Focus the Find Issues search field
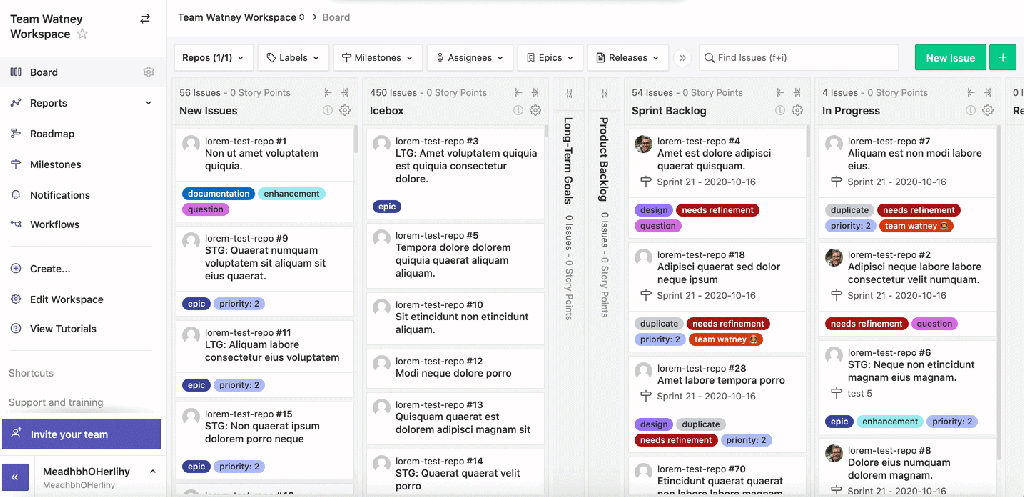This screenshot has height=497, width=1024. pyautogui.click(x=799, y=57)
